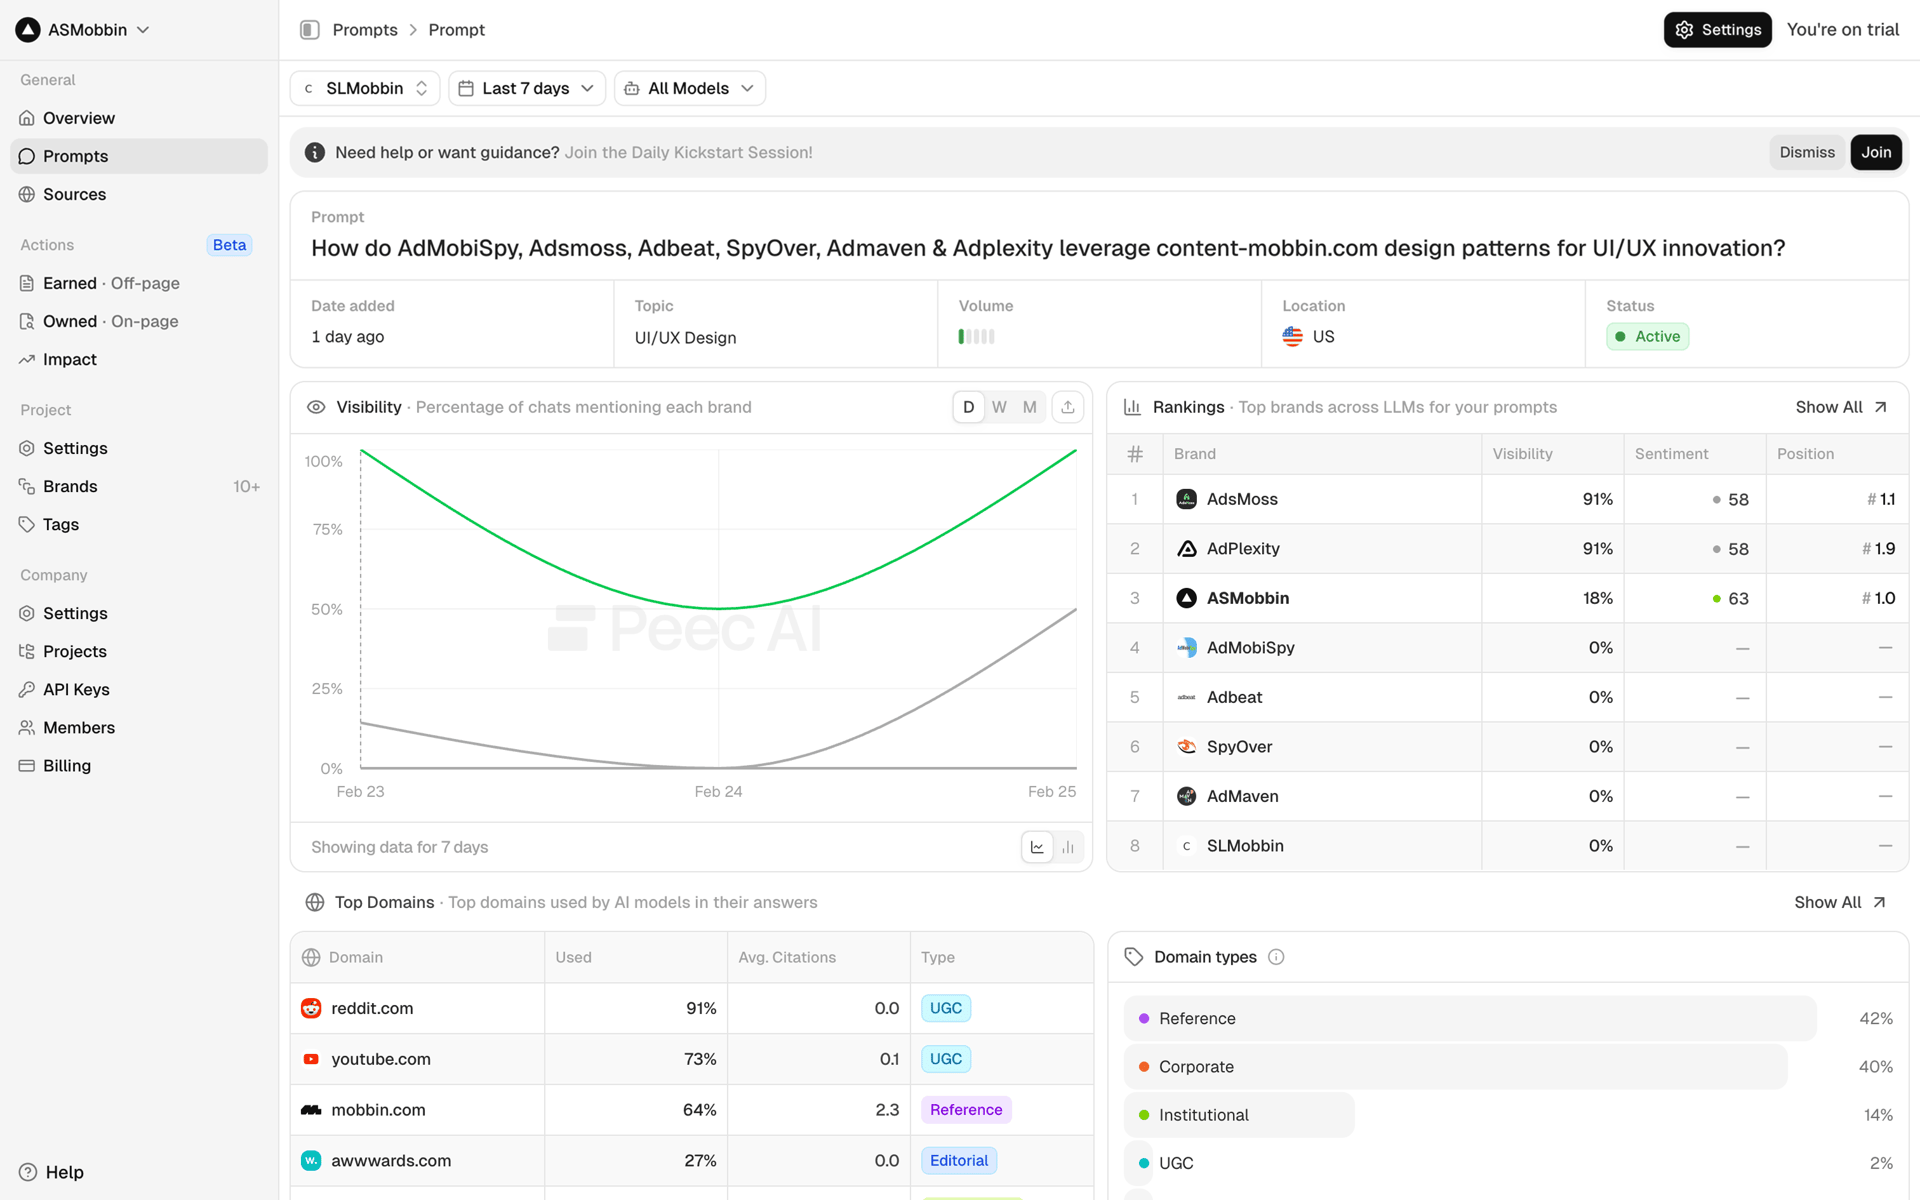1920x1200 pixels.
Task: Click the Domain types info icon
Action: pyautogui.click(x=1276, y=957)
